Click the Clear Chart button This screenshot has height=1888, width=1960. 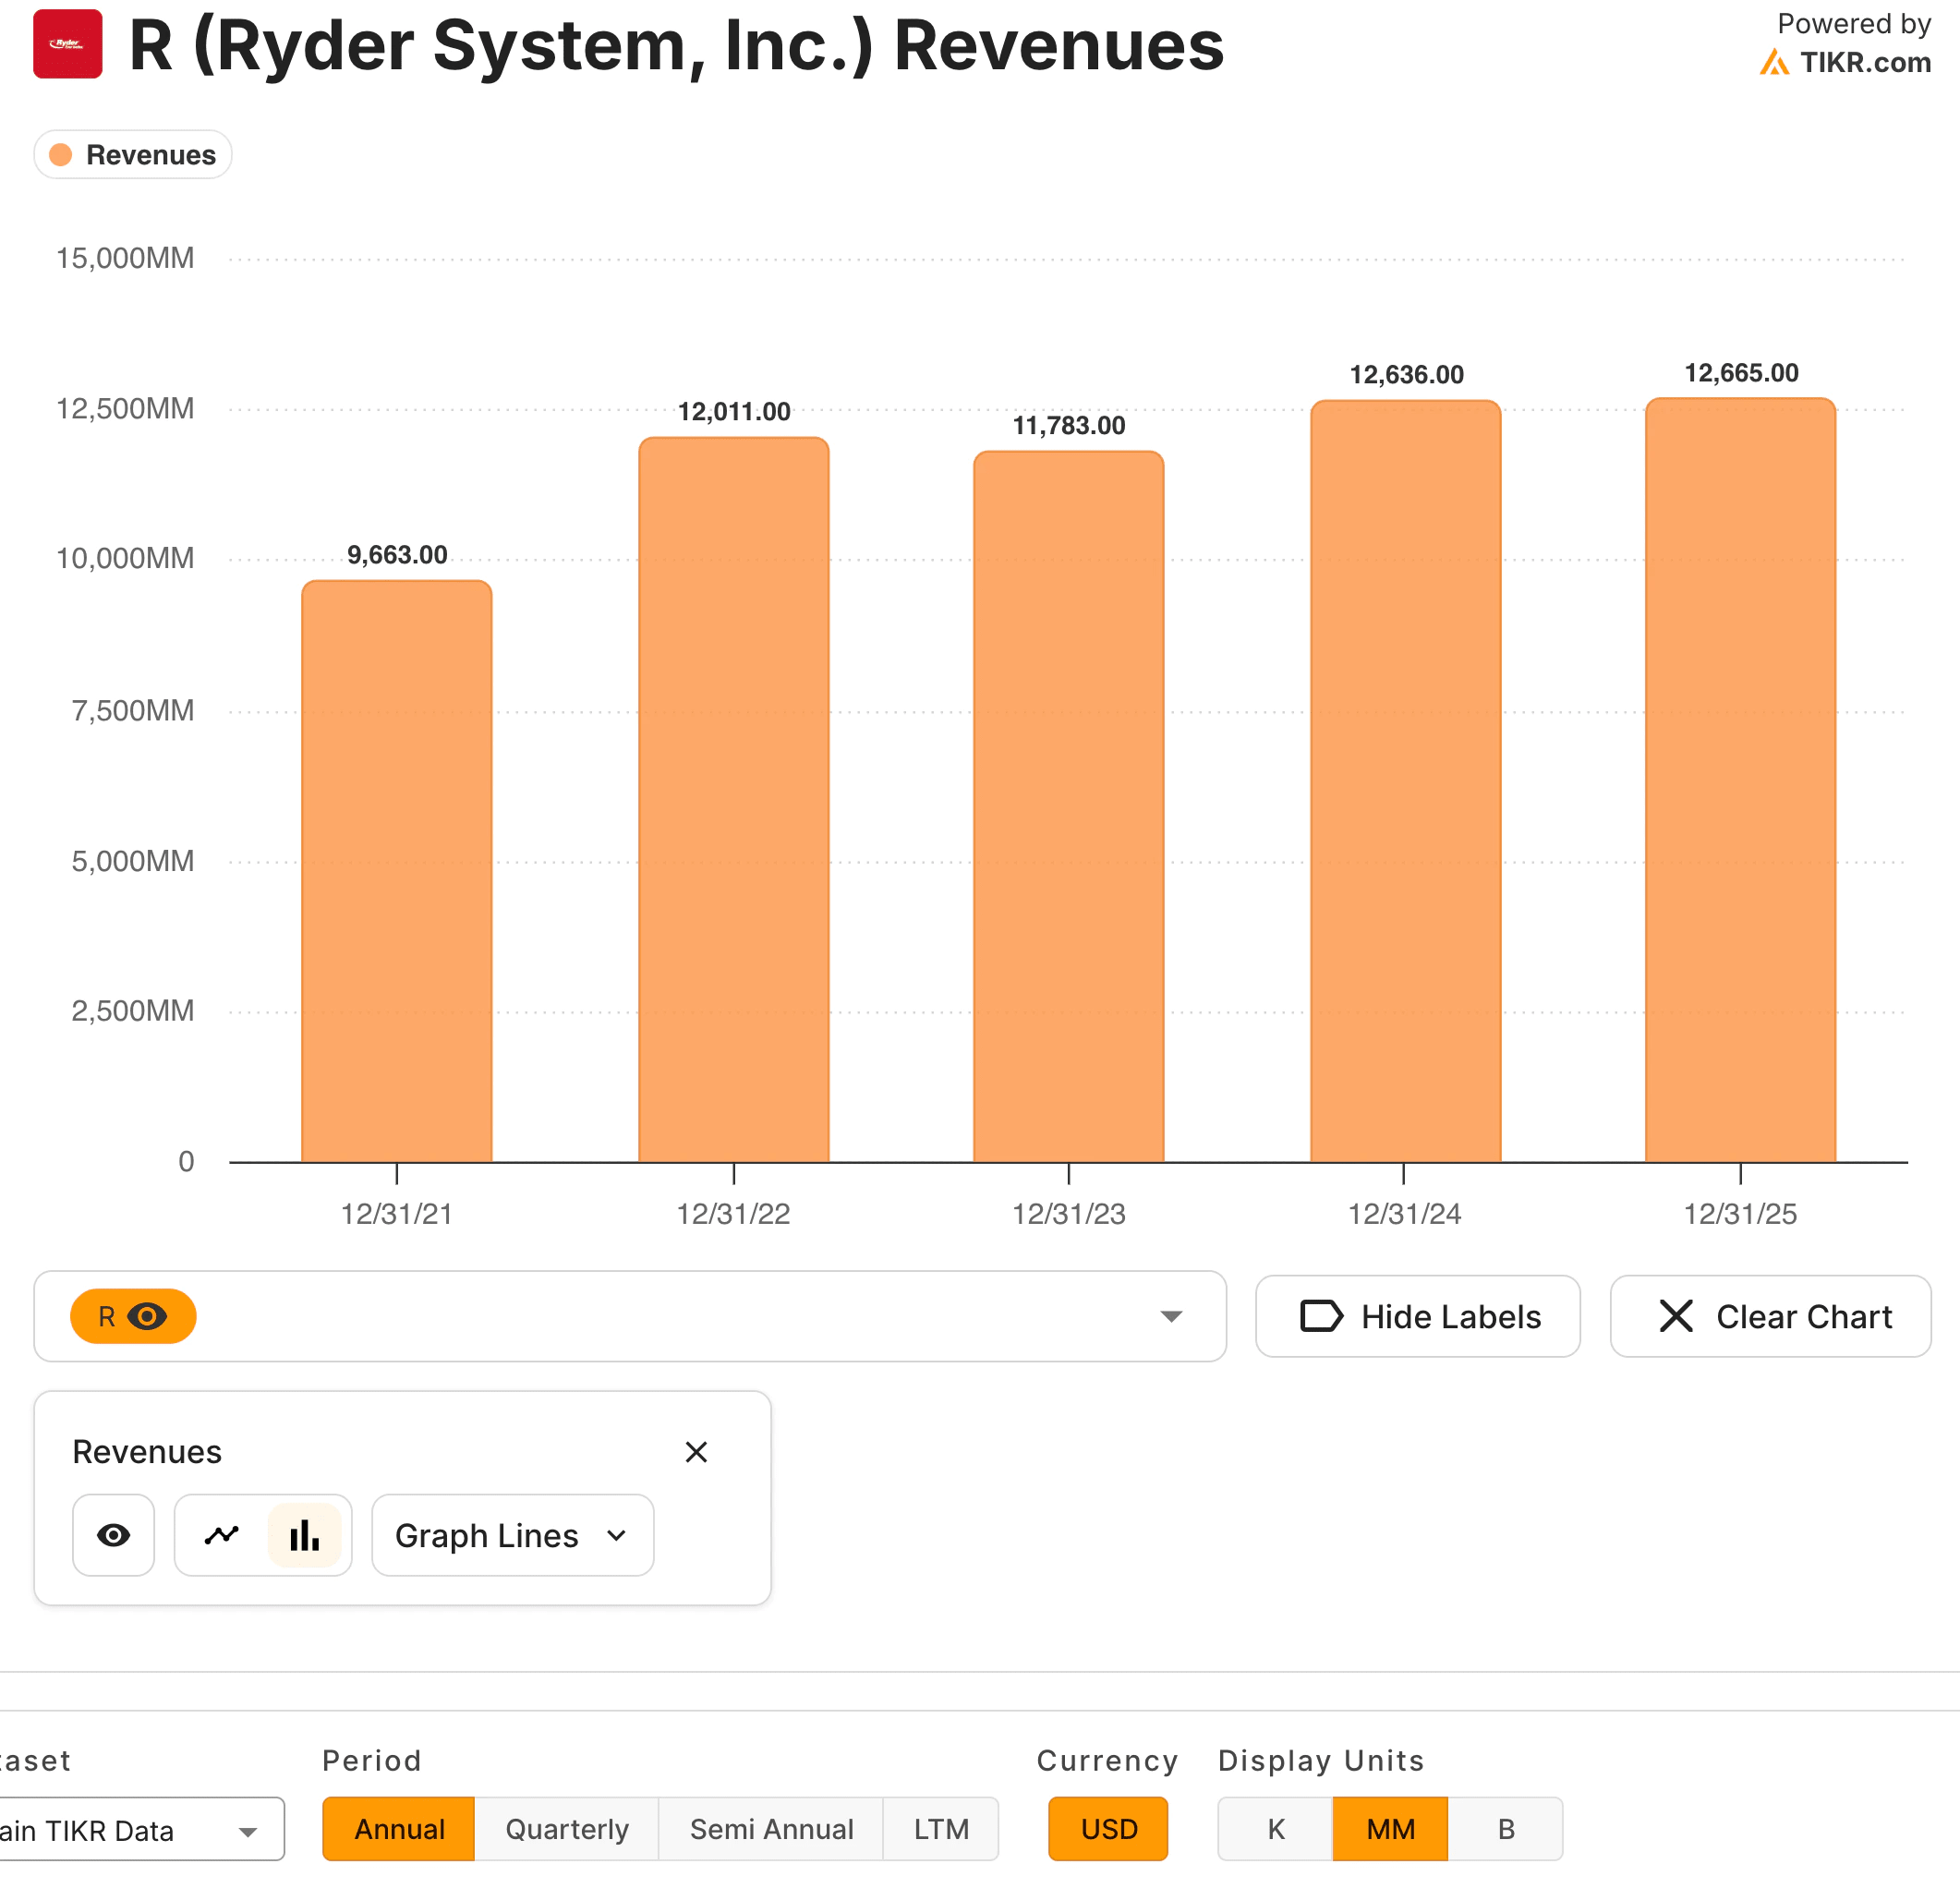[1770, 1316]
